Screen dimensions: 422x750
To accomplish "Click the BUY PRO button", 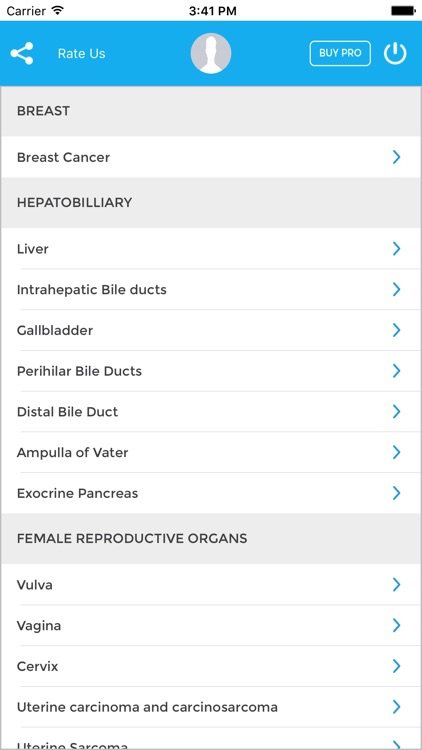I will pyautogui.click(x=340, y=53).
